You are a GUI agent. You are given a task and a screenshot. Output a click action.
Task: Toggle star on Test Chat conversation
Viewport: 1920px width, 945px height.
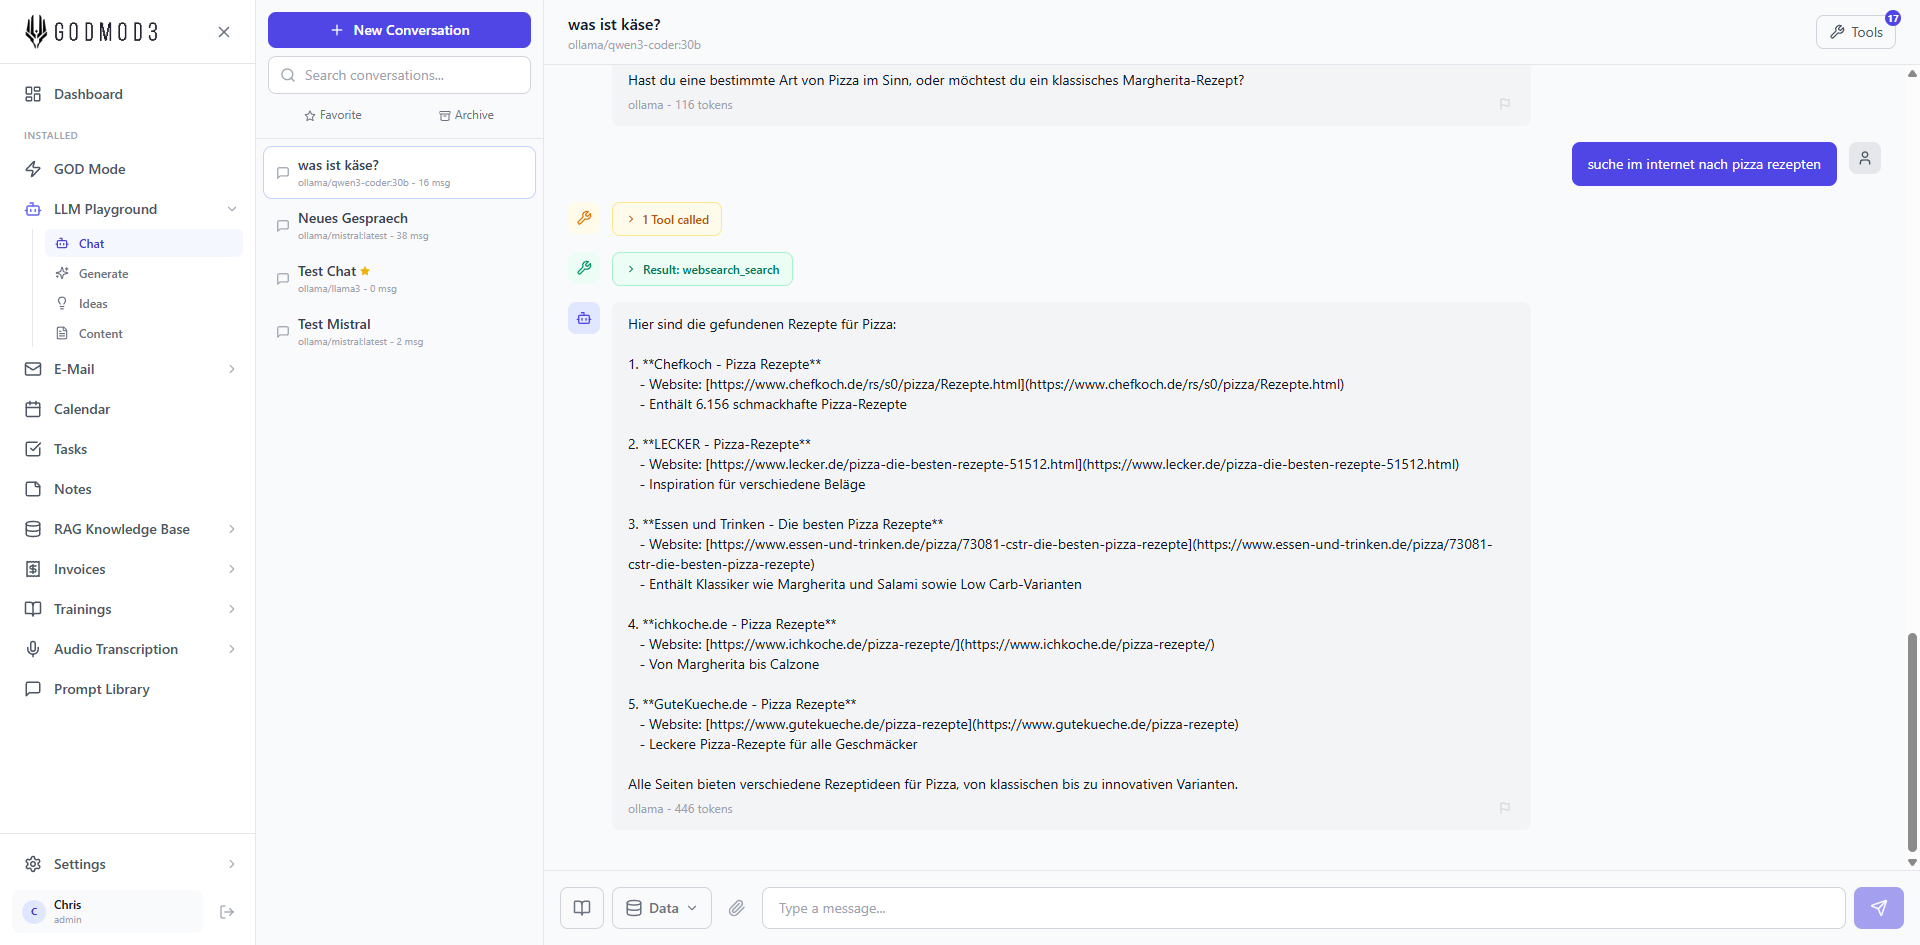coord(365,271)
